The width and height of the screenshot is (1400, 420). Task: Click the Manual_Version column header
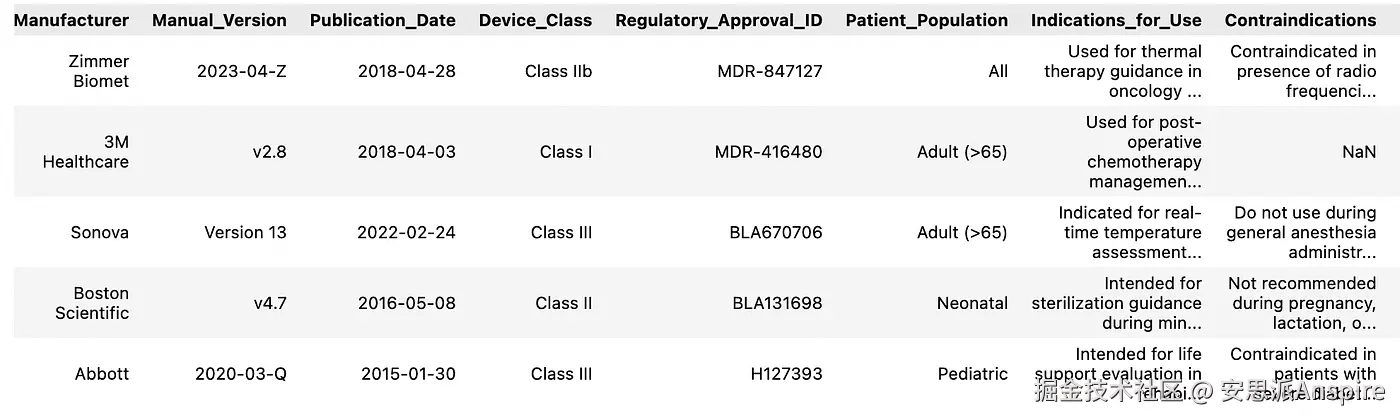click(219, 20)
